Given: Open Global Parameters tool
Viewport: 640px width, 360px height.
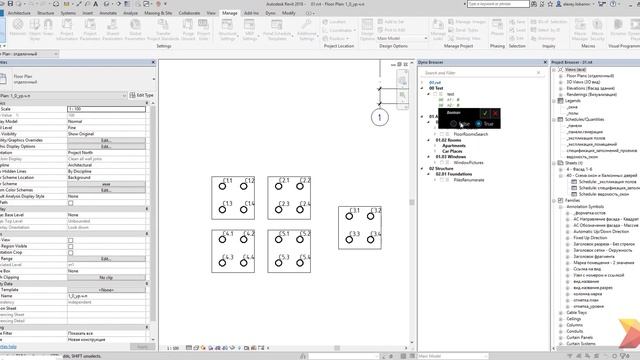Looking at the screenshot, I should point(135,29).
